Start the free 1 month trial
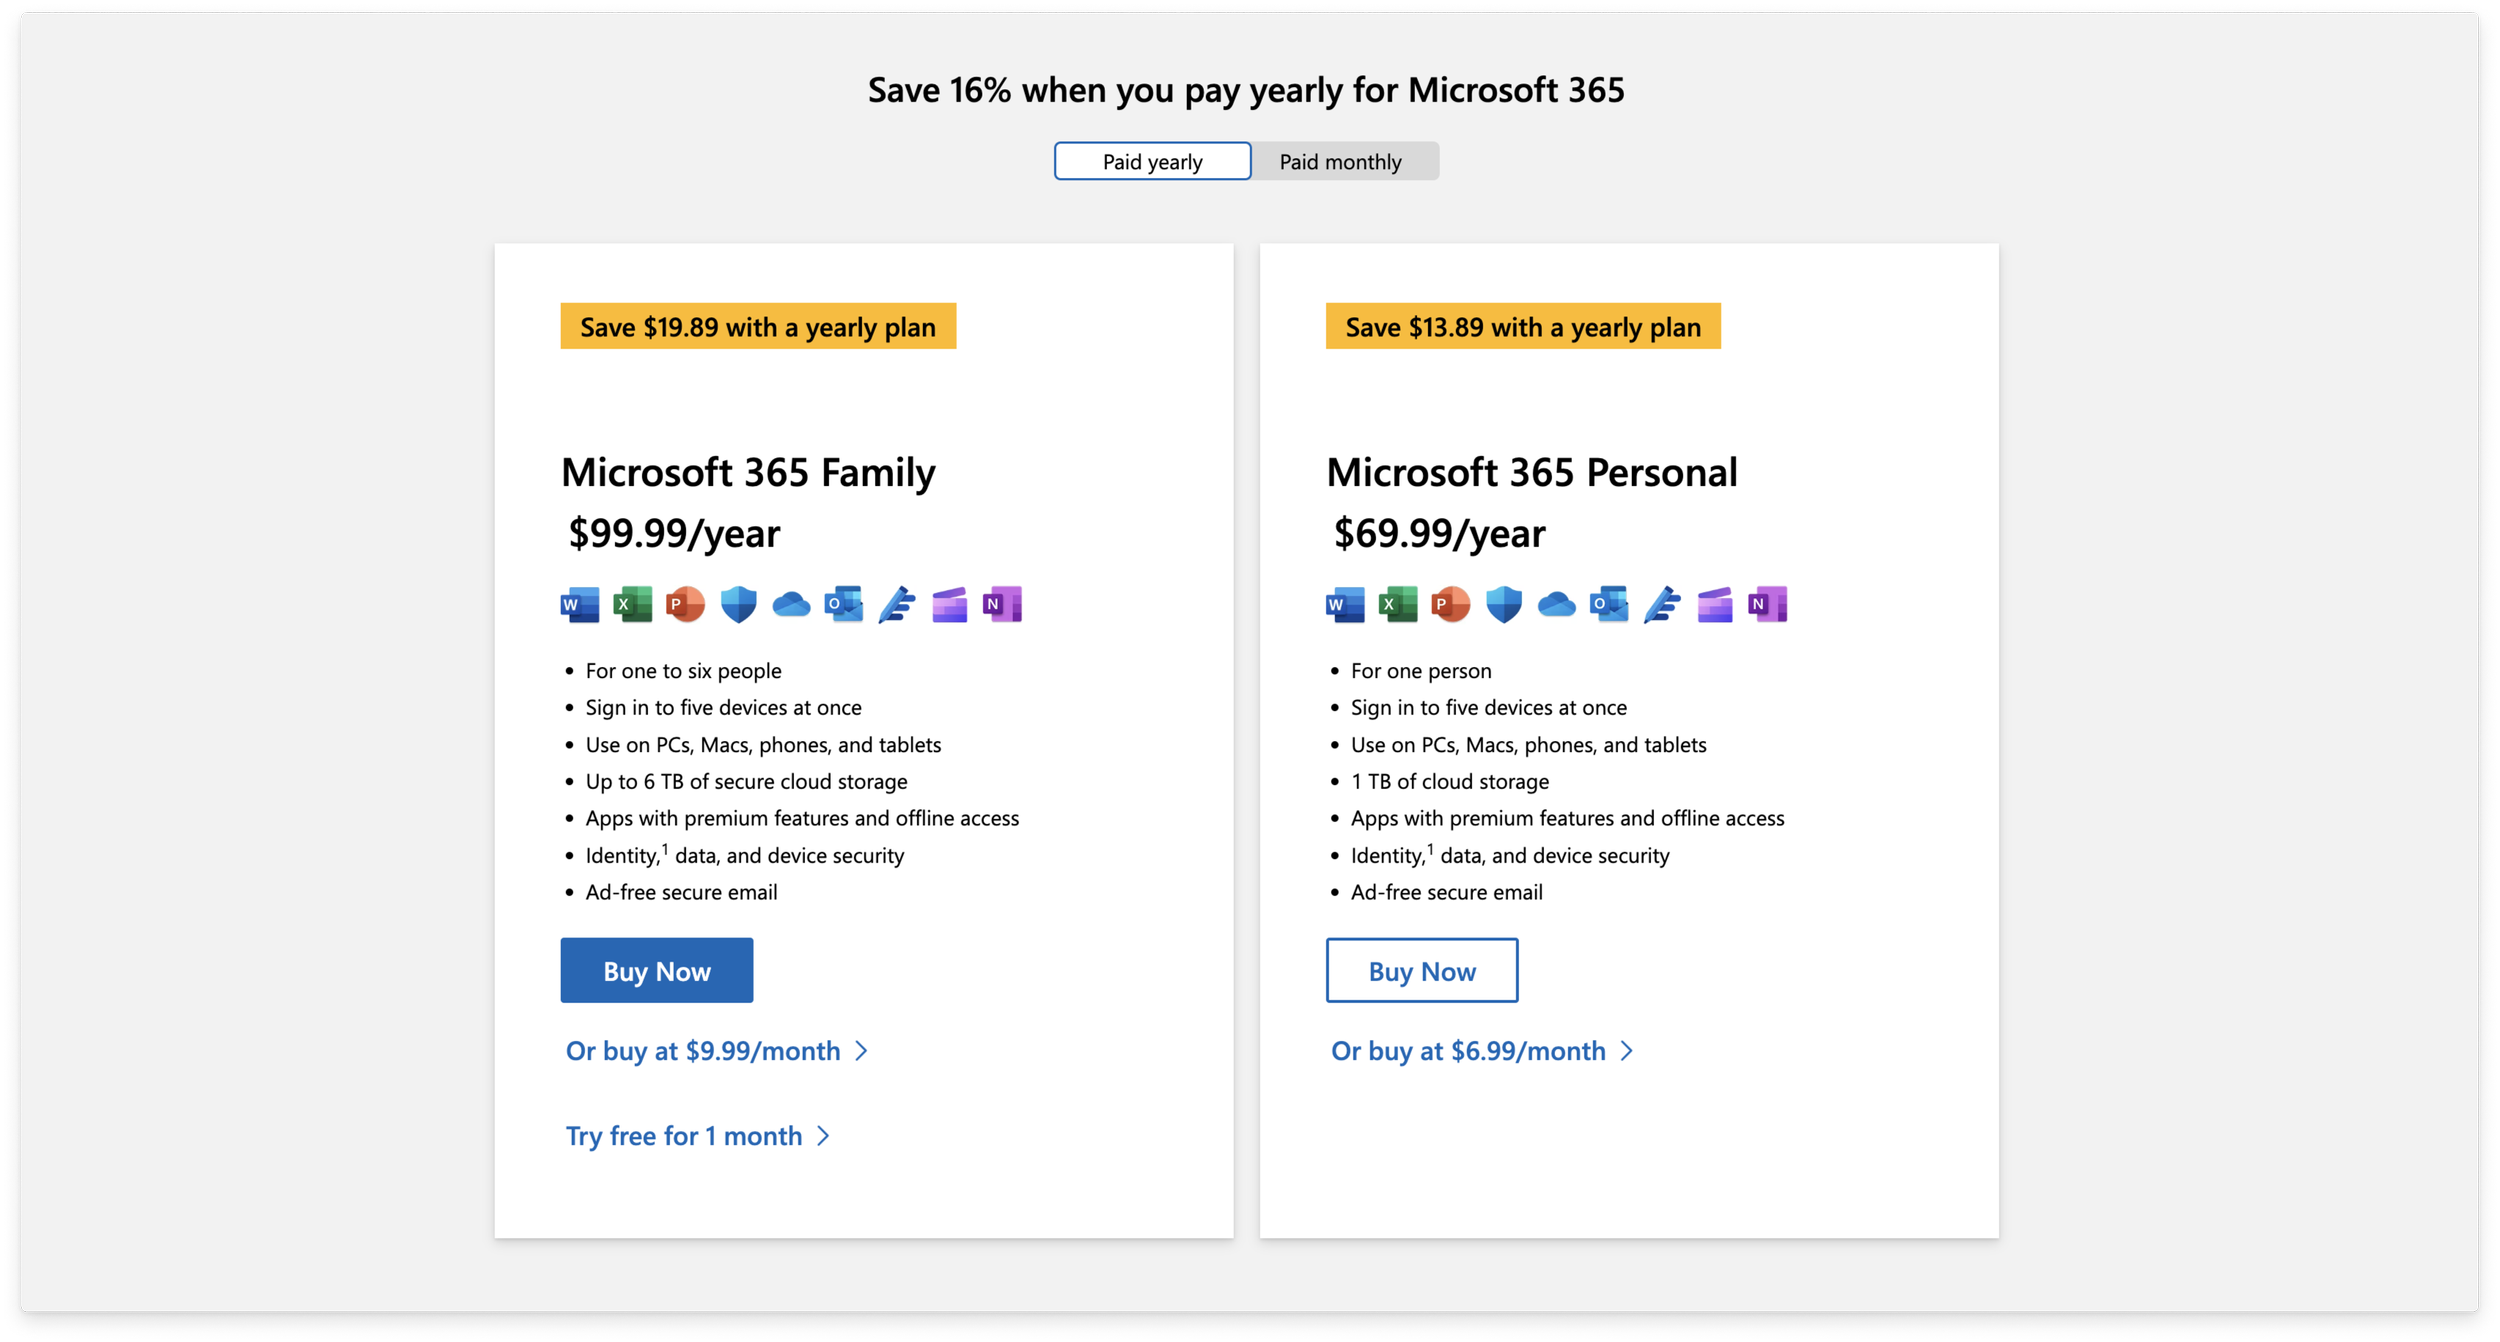This screenshot has width=2500, height=1342. click(x=696, y=1136)
